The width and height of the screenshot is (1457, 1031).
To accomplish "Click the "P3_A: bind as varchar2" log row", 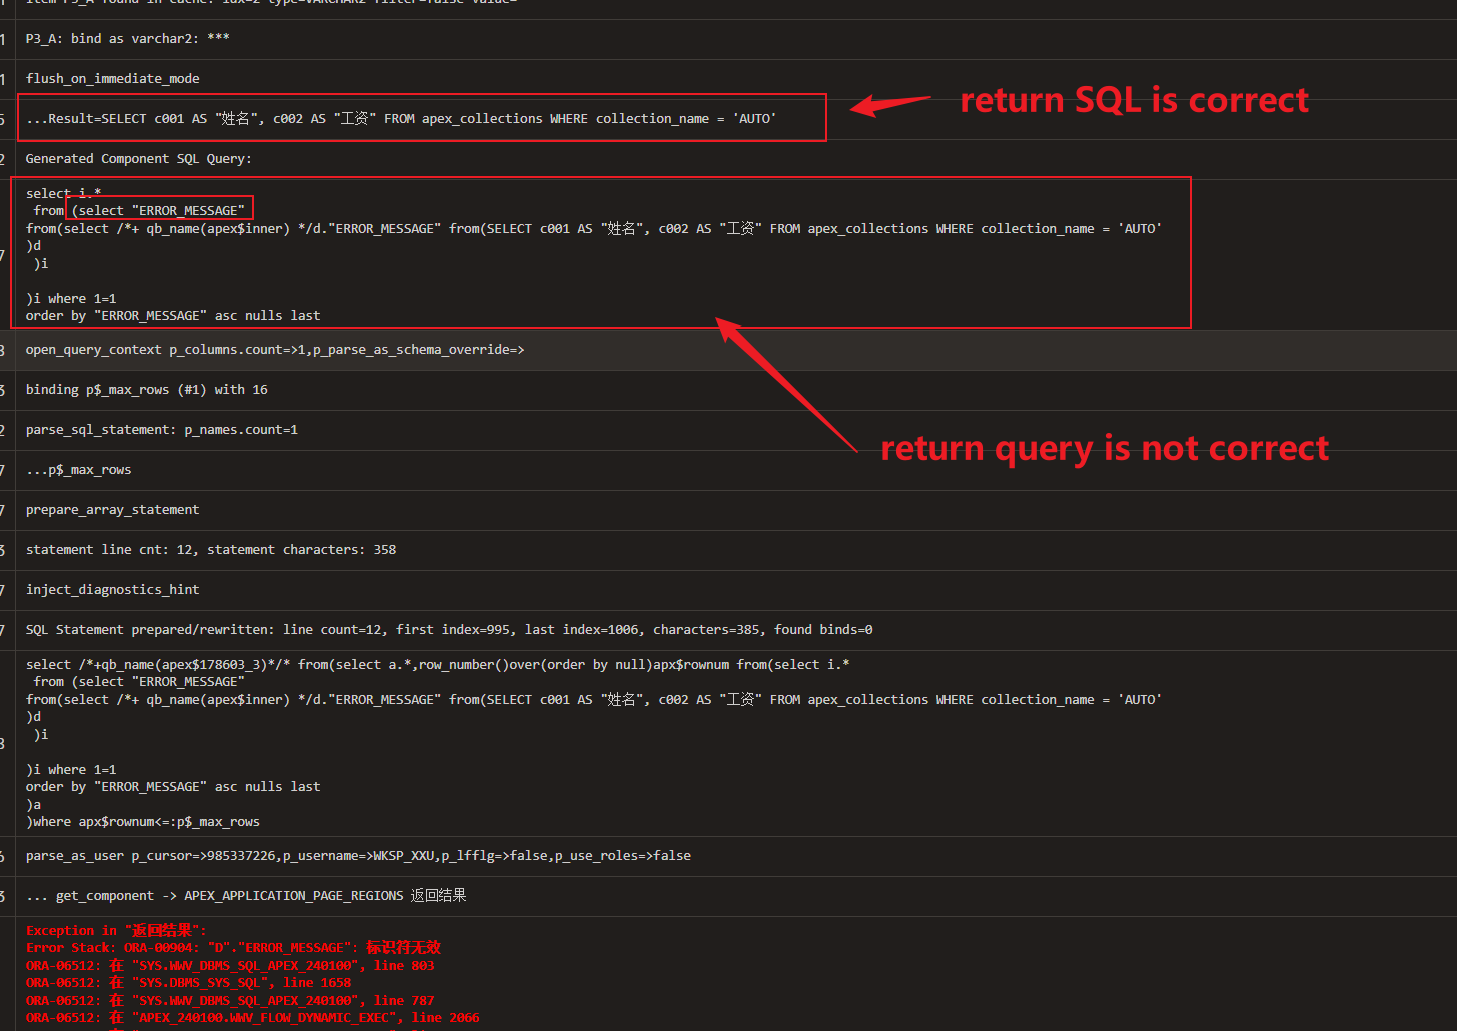I will (127, 39).
